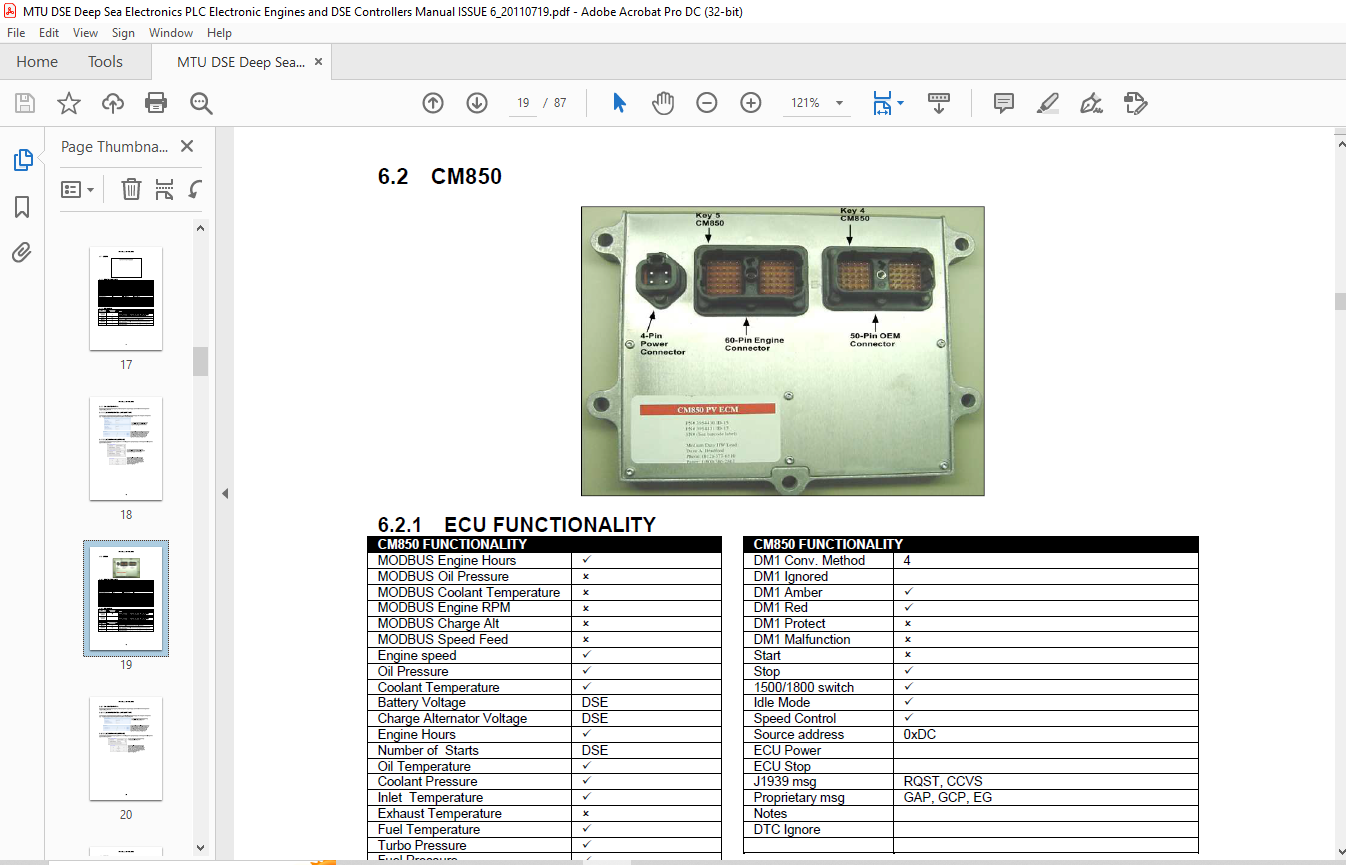
Task: Switch to the Home tab
Action: tap(37, 62)
